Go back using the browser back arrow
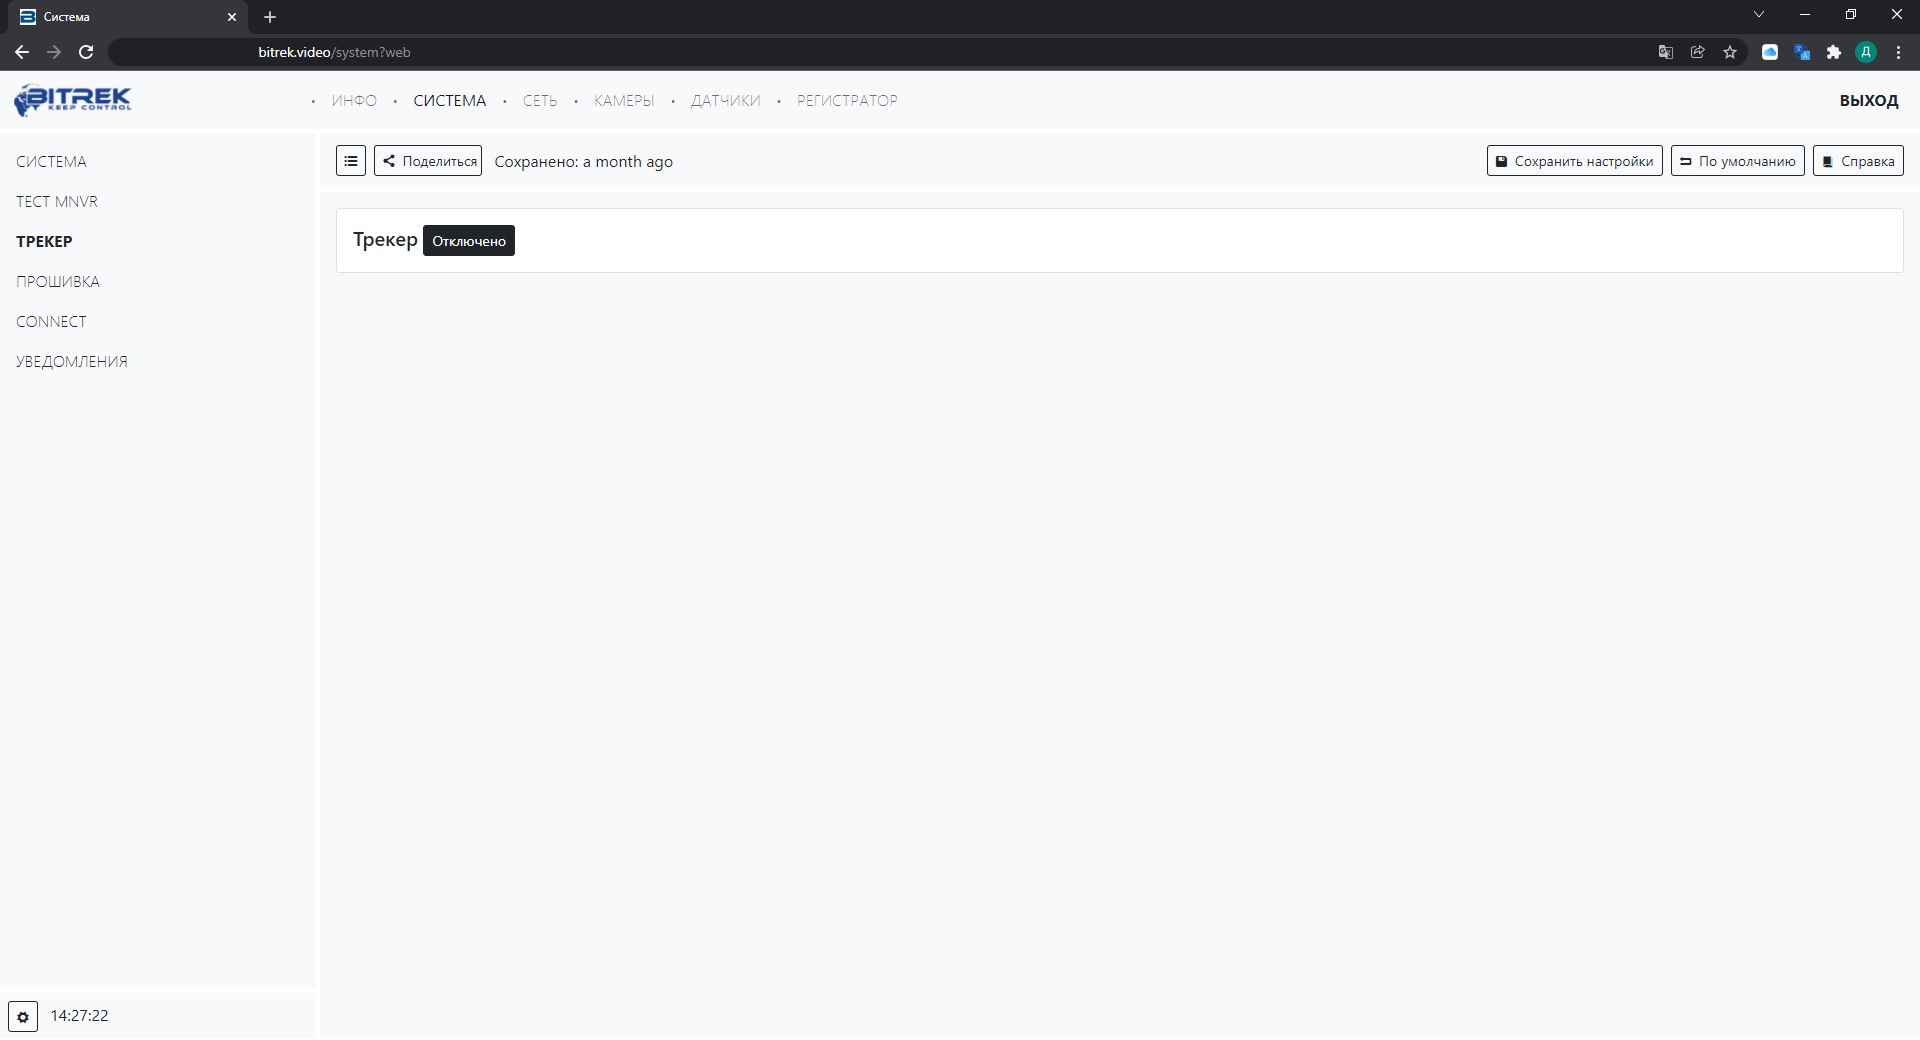 pos(22,52)
